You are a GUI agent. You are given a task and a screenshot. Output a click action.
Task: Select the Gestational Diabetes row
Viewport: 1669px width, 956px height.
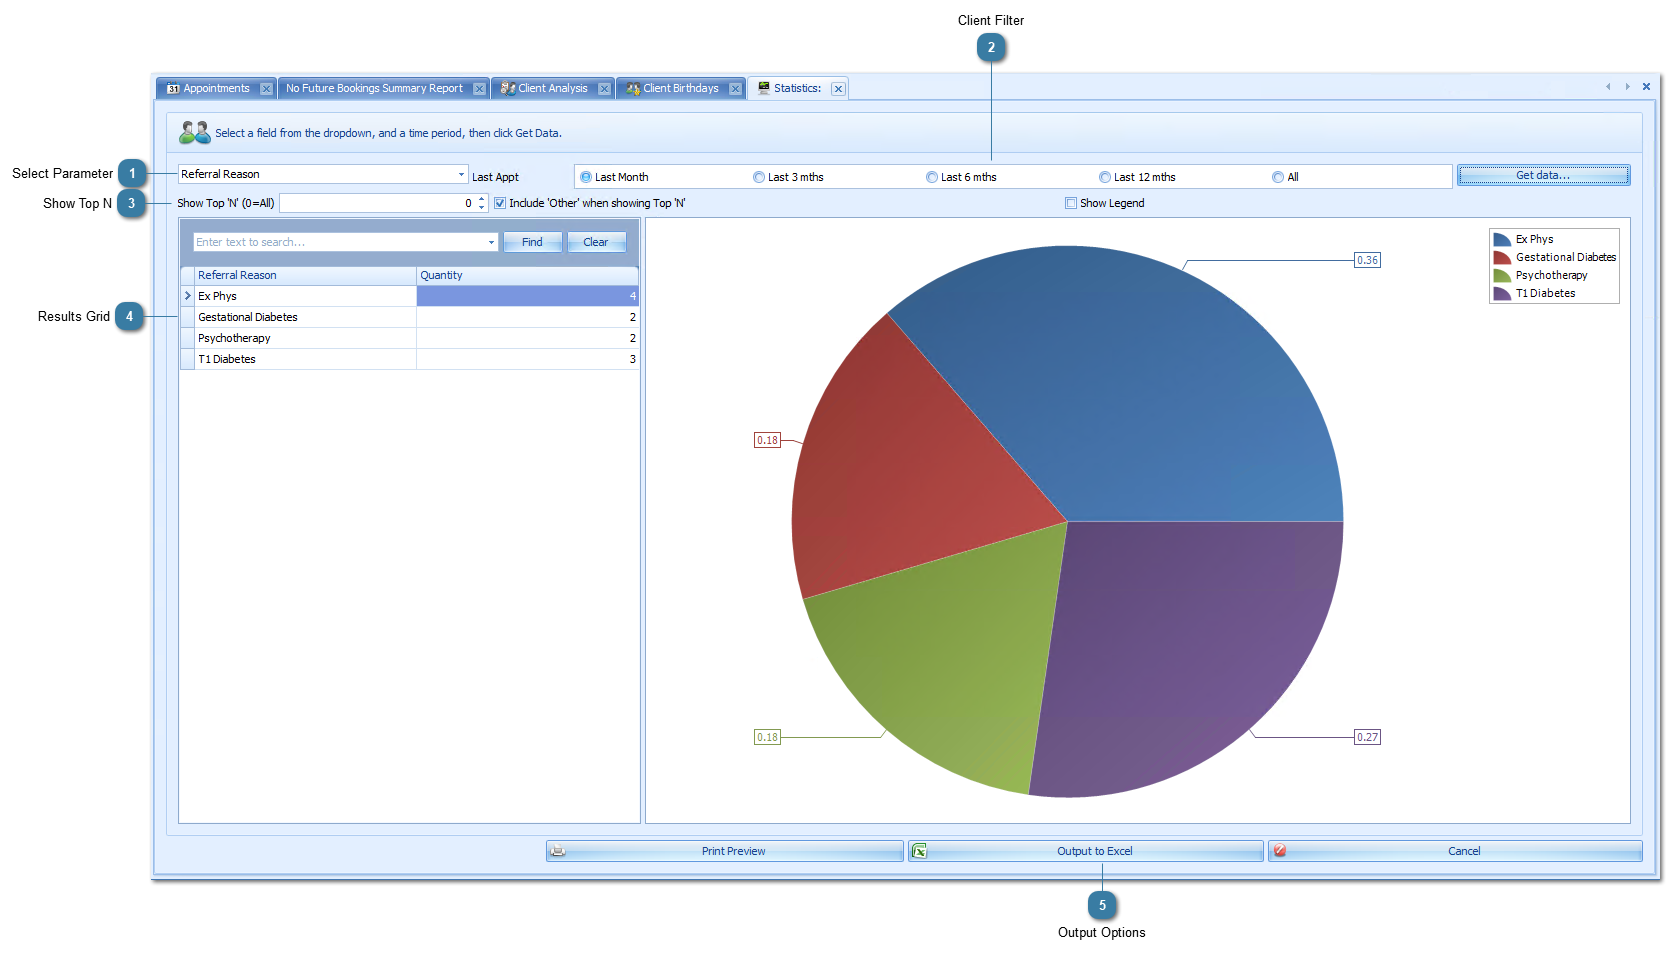click(x=409, y=317)
